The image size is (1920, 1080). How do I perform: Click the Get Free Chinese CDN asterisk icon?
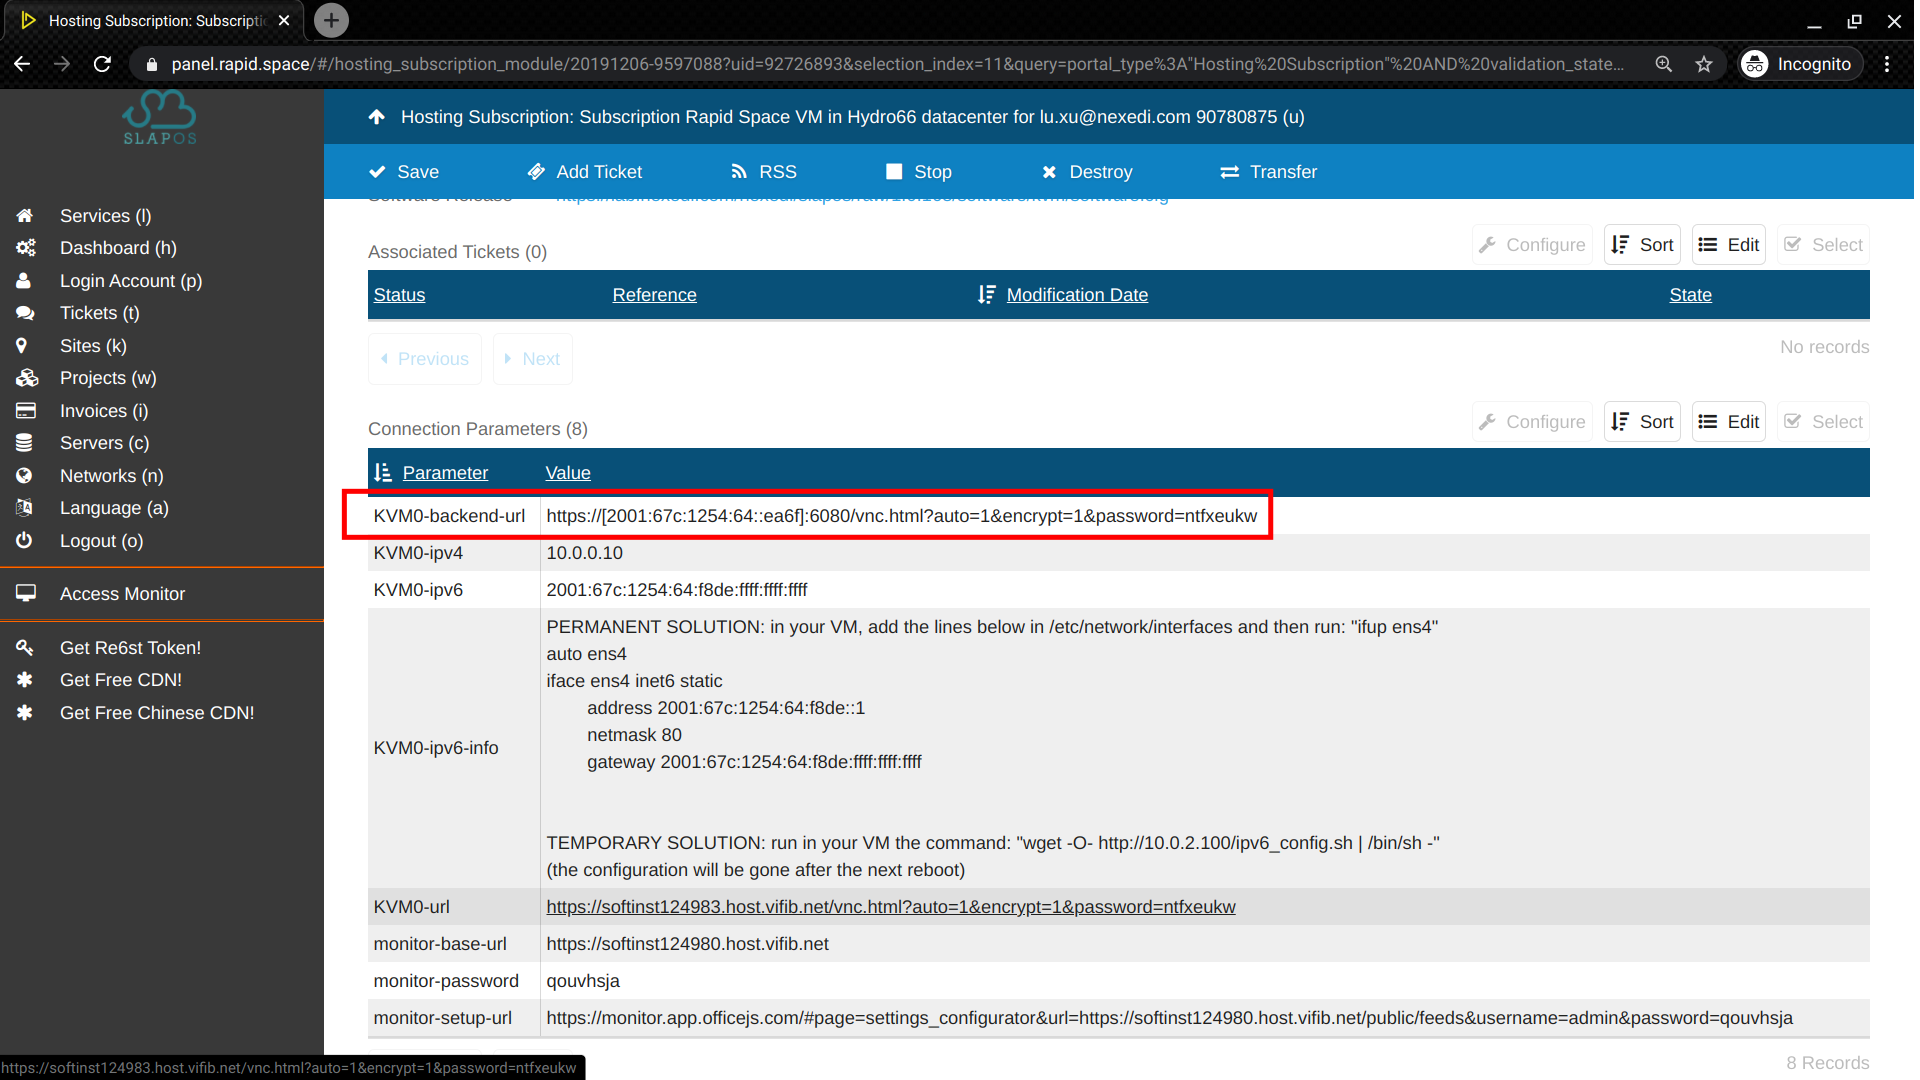[24, 713]
